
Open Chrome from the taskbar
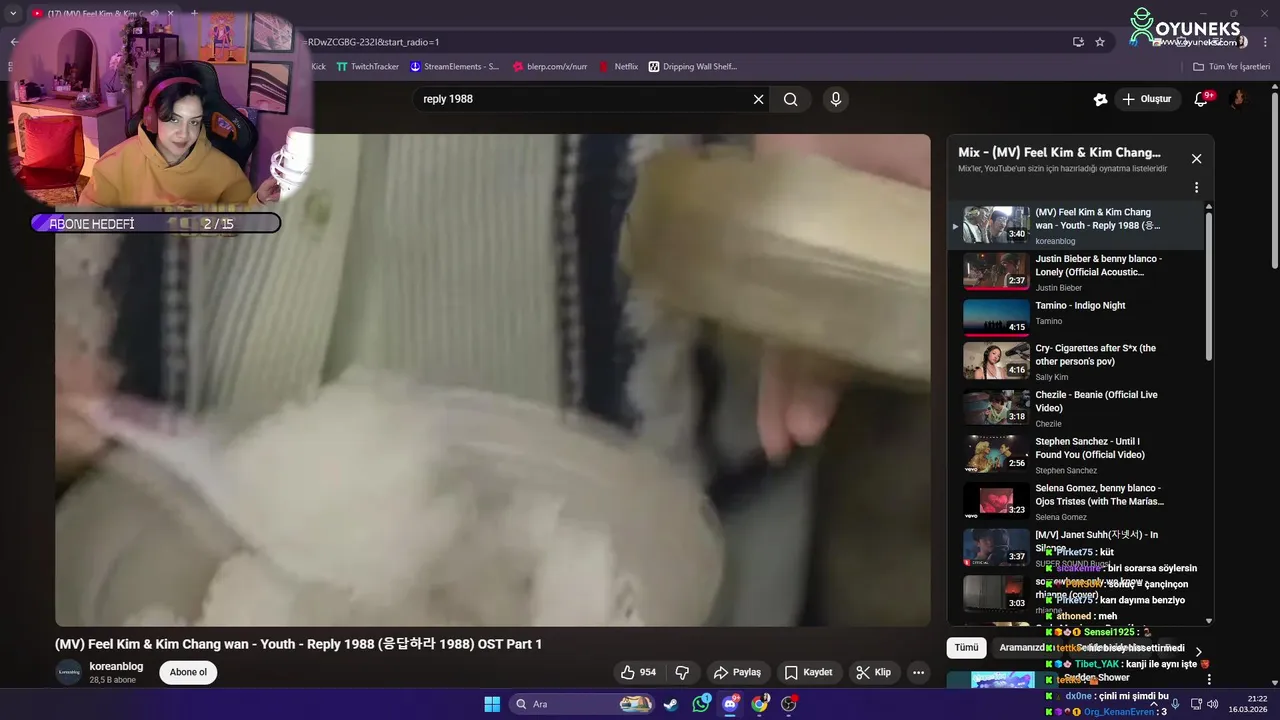pos(759,704)
